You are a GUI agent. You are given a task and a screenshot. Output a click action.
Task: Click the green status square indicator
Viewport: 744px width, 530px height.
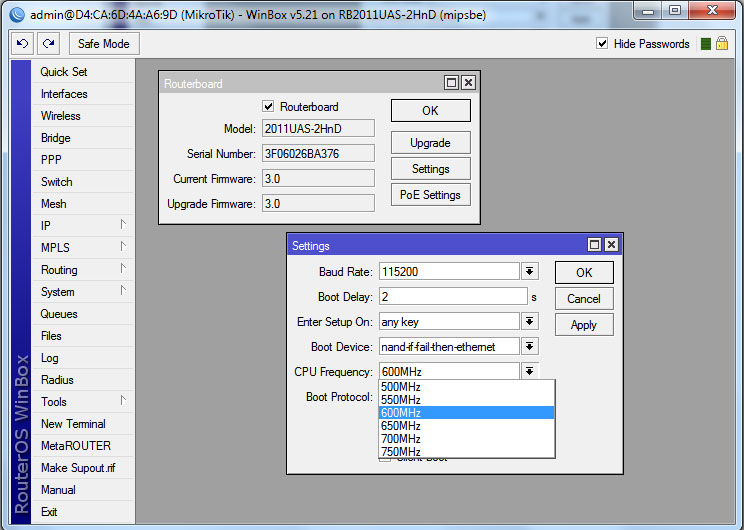pyautogui.click(x=706, y=44)
